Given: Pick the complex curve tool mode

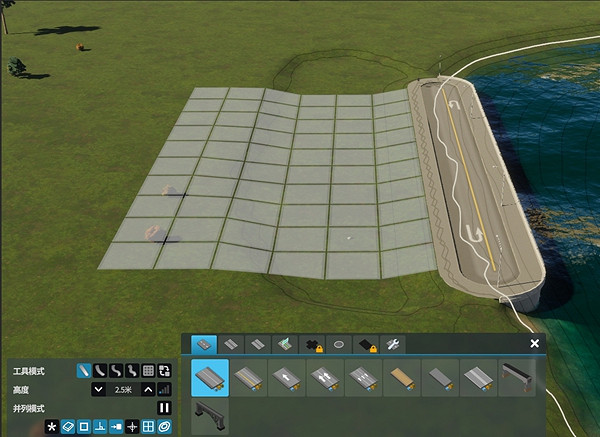Looking at the screenshot, I should (x=116, y=371).
